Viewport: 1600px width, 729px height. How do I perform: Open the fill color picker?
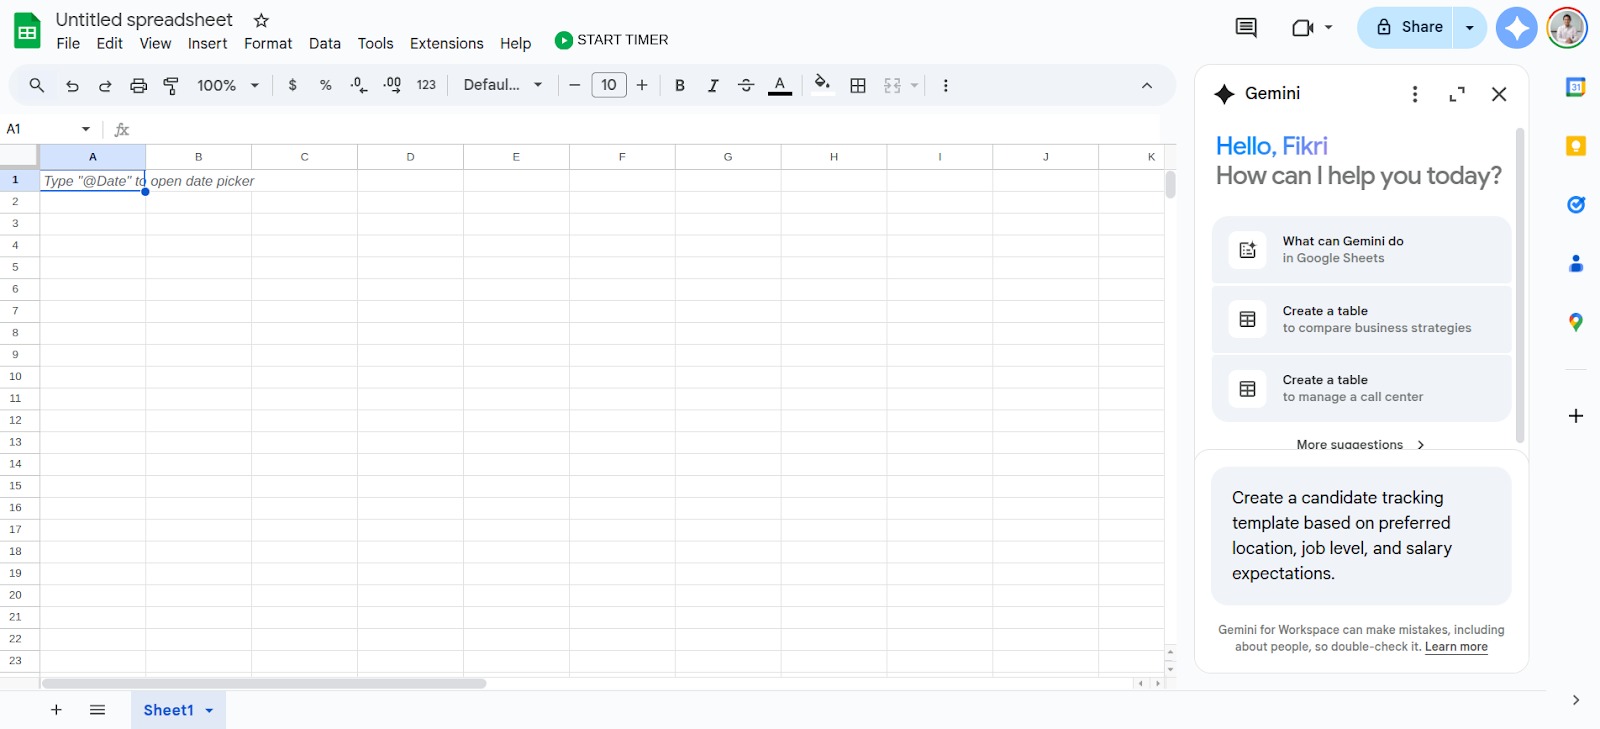(x=822, y=85)
